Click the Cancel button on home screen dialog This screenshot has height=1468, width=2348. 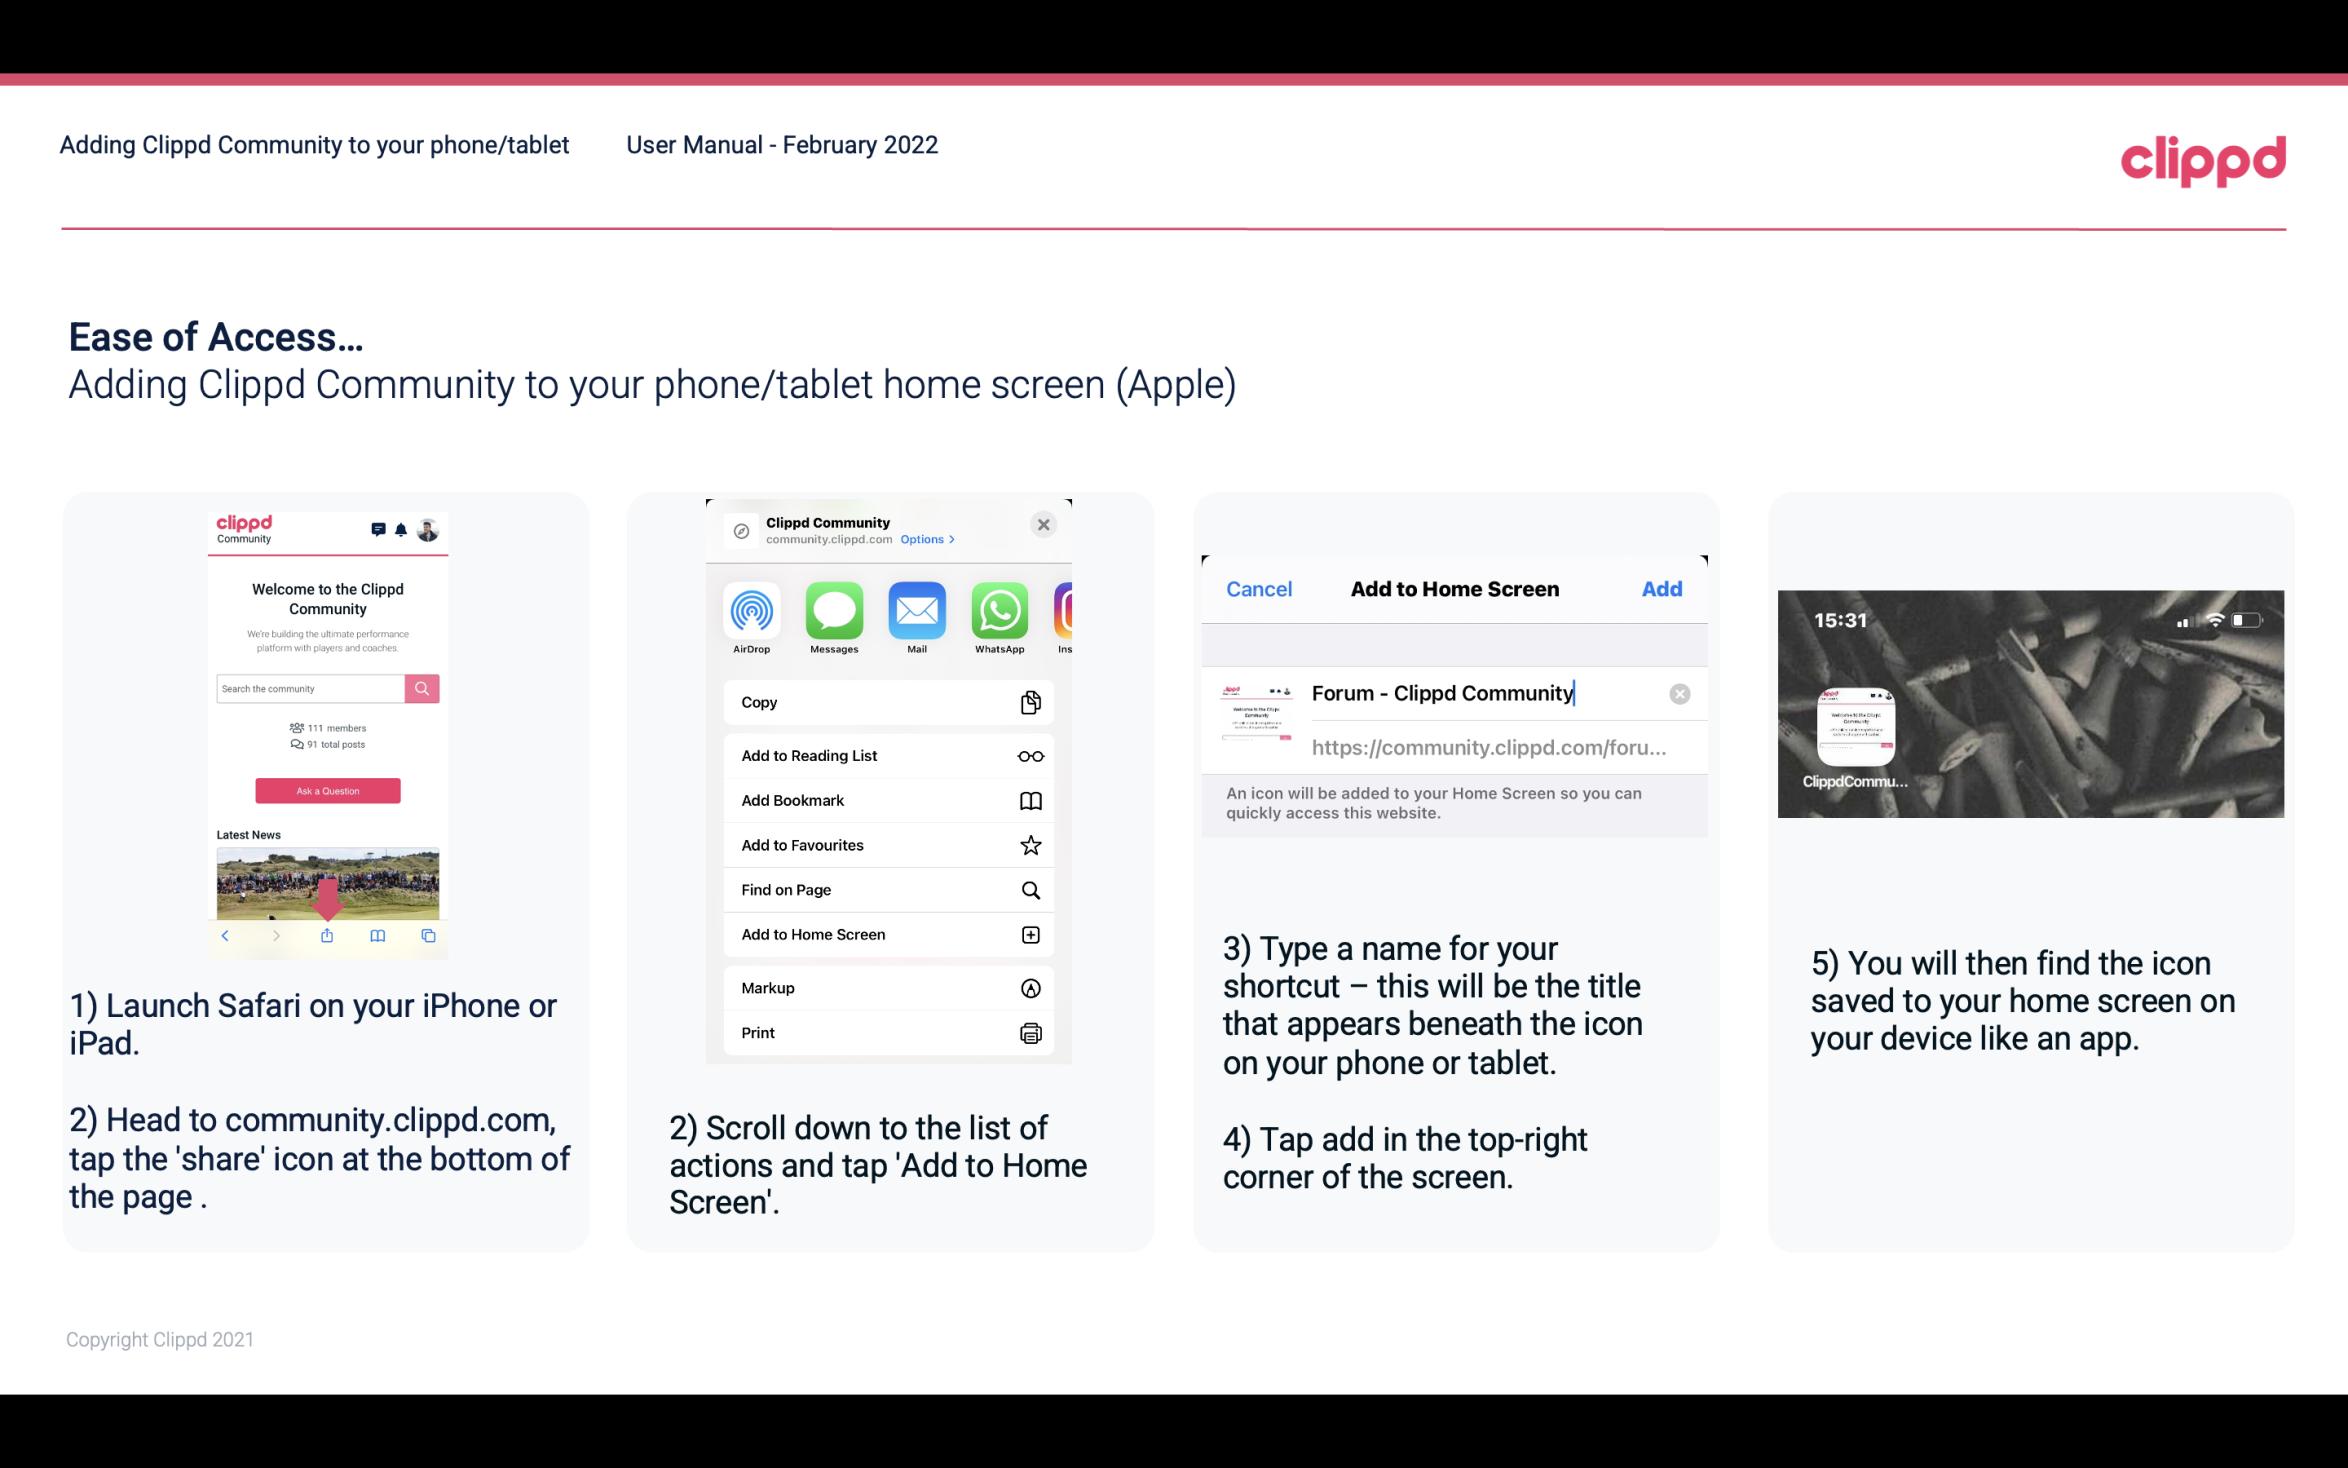pos(1259,589)
